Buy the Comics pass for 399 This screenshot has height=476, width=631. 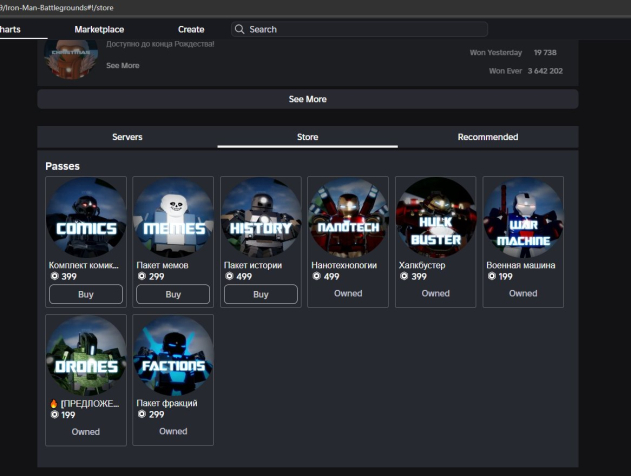(86, 294)
